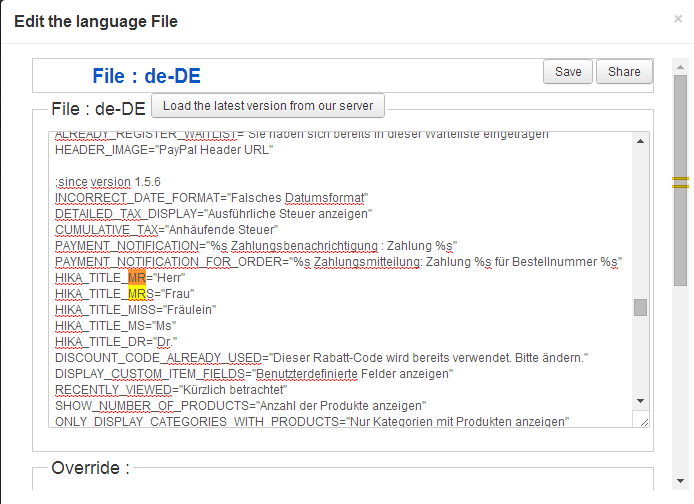
Task: Click the RECENTLY_VIEWED translation line
Action: tap(171, 390)
